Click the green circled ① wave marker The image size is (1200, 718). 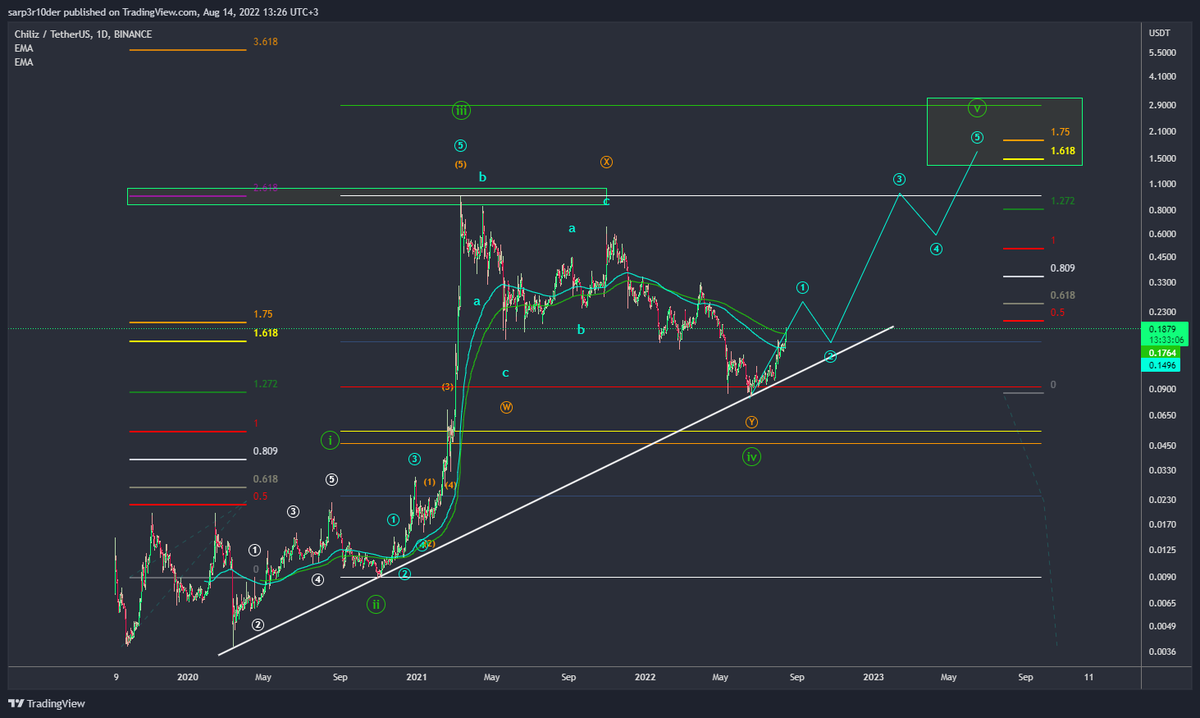(801, 286)
